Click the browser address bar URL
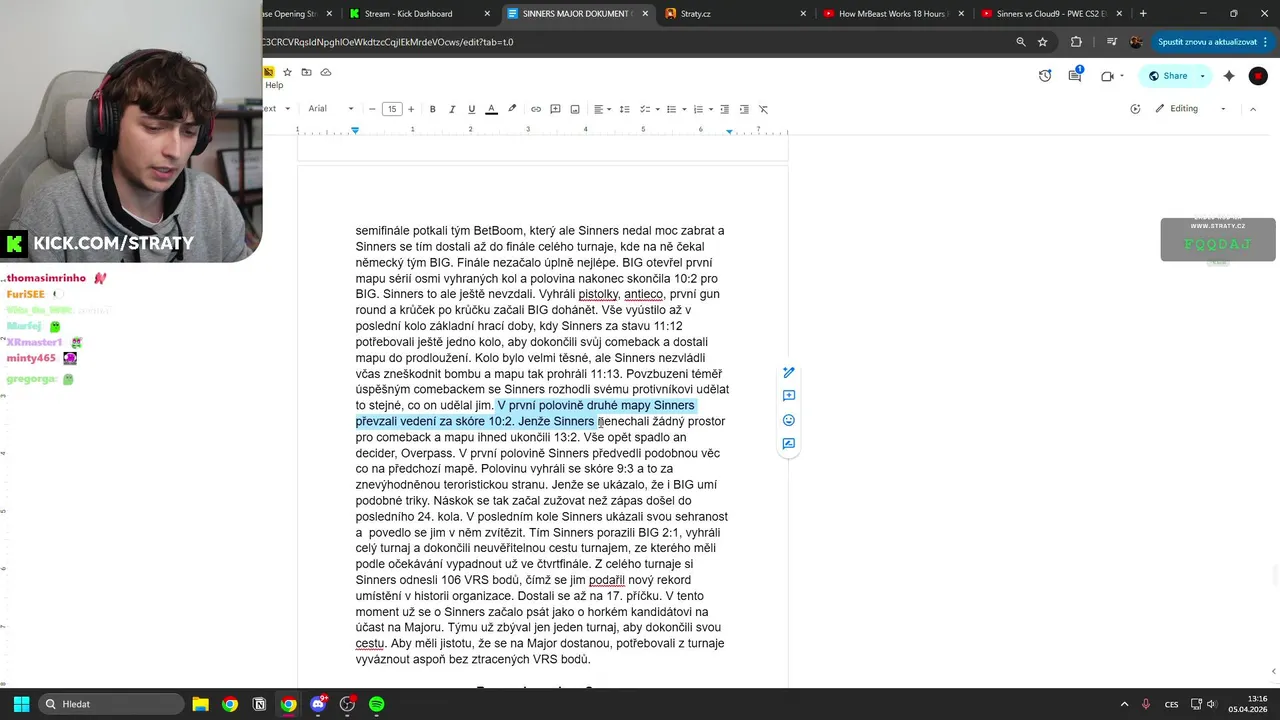The height and width of the screenshot is (720, 1280). point(388,42)
